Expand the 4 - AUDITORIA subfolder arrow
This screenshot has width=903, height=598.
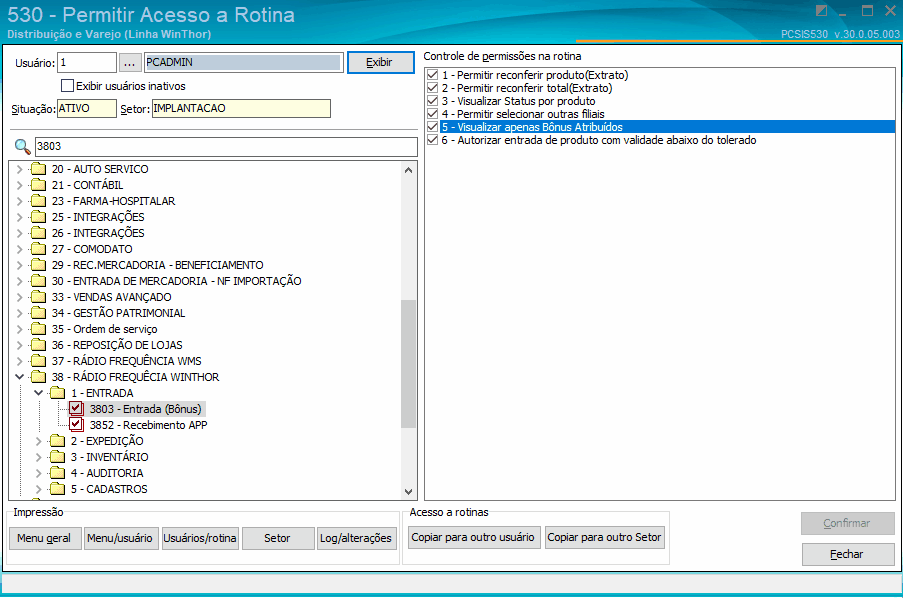39,473
